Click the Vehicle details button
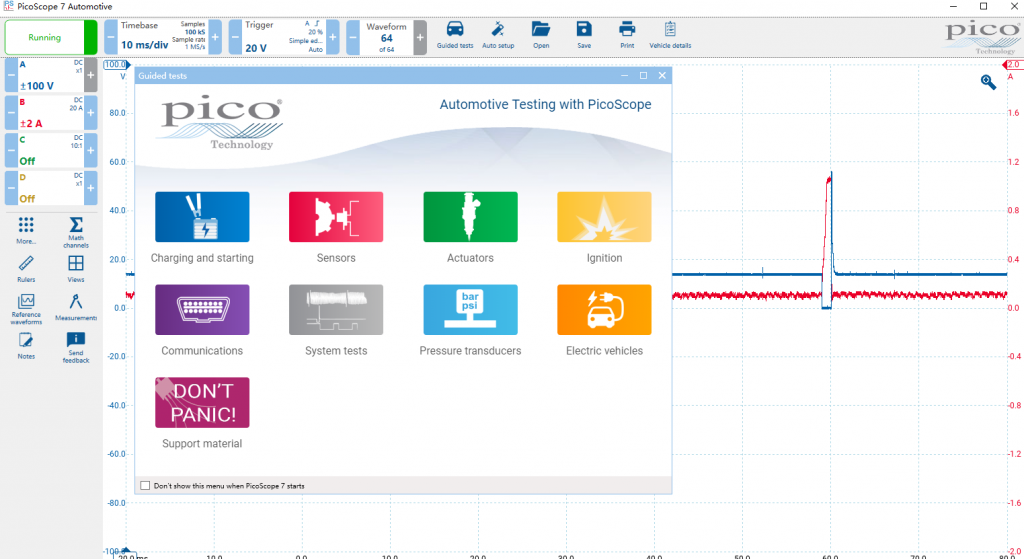Image resolution: width=1024 pixels, height=559 pixels. (670, 33)
